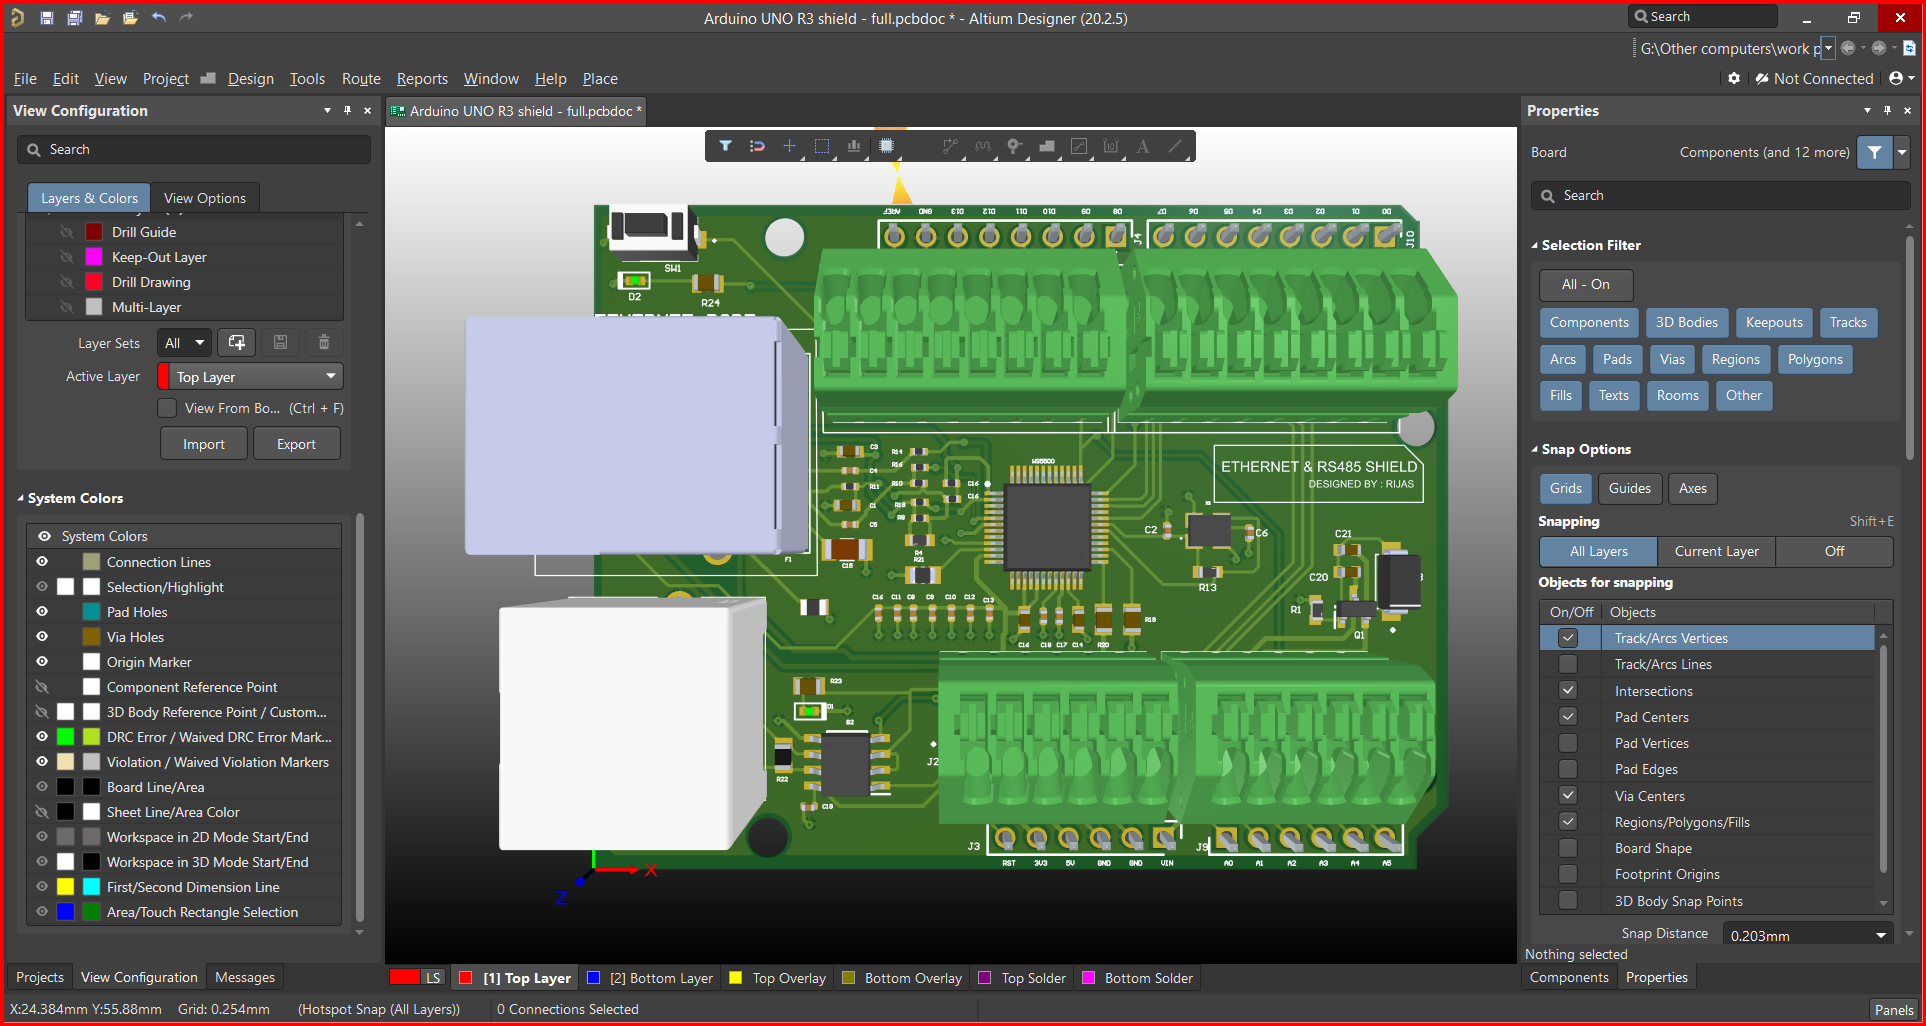
Task: Click the Save icon in title bar
Action: point(46,18)
